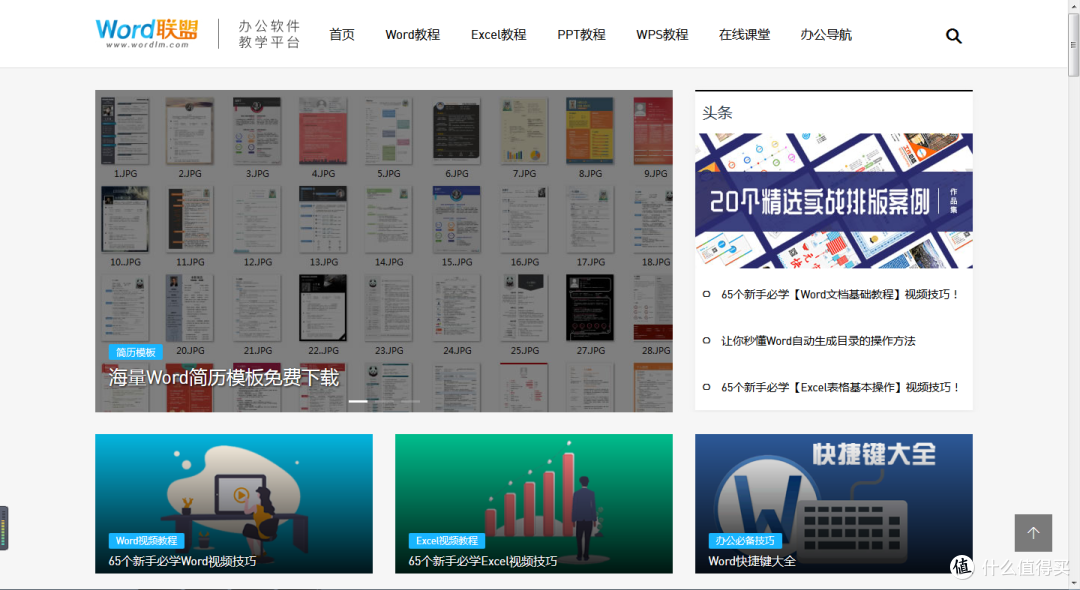Click the 头条 section heading
The width and height of the screenshot is (1080, 590).
tap(717, 113)
